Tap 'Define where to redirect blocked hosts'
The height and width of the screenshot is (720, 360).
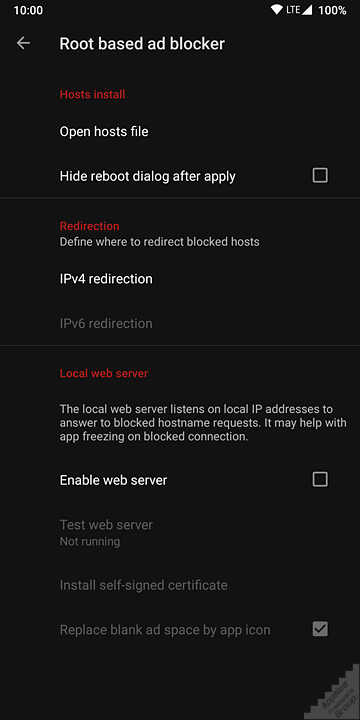point(159,242)
